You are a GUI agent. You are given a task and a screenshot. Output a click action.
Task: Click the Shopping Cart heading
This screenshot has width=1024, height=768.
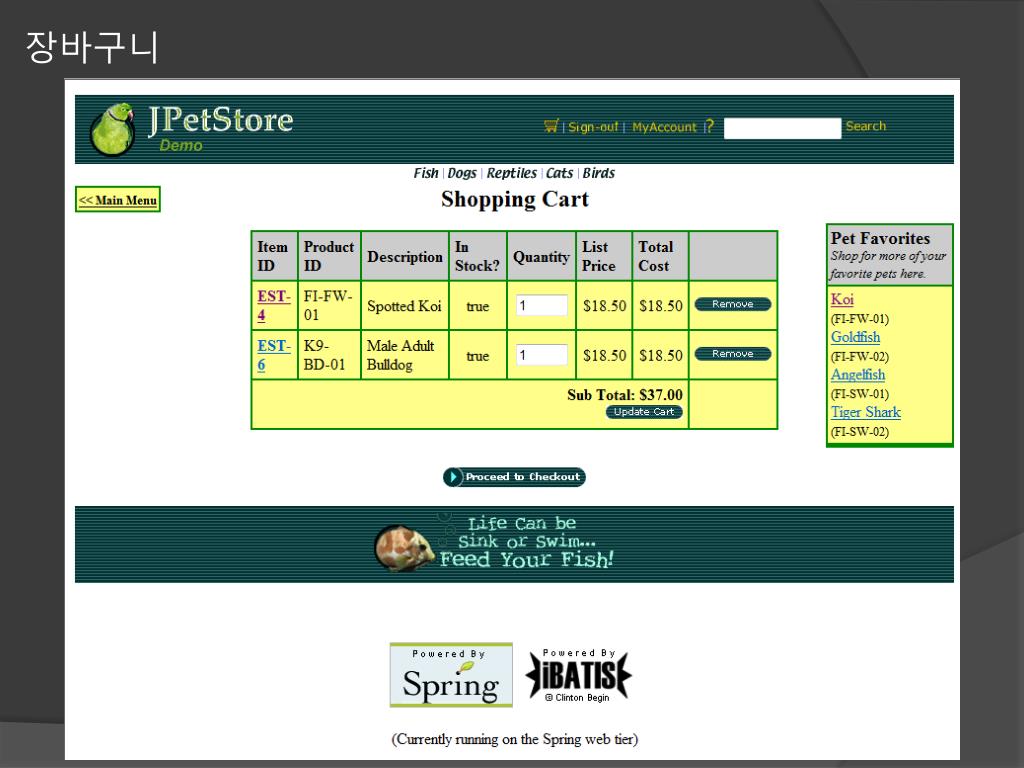coord(515,199)
